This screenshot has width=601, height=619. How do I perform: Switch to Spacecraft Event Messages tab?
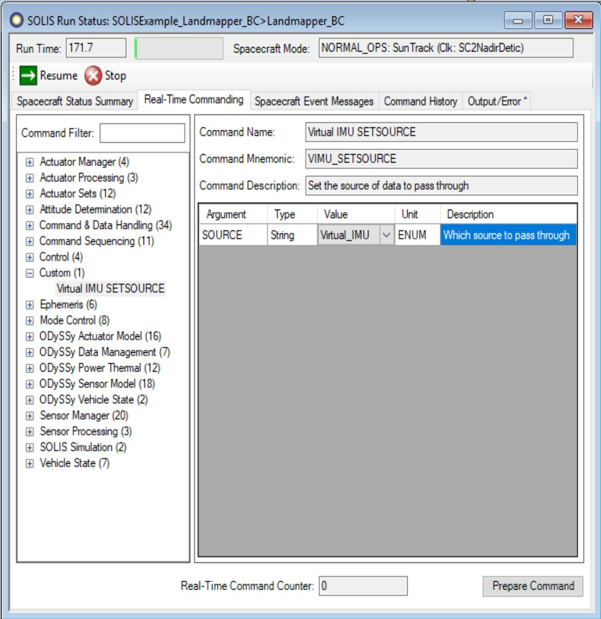click(x=314, y=101)
